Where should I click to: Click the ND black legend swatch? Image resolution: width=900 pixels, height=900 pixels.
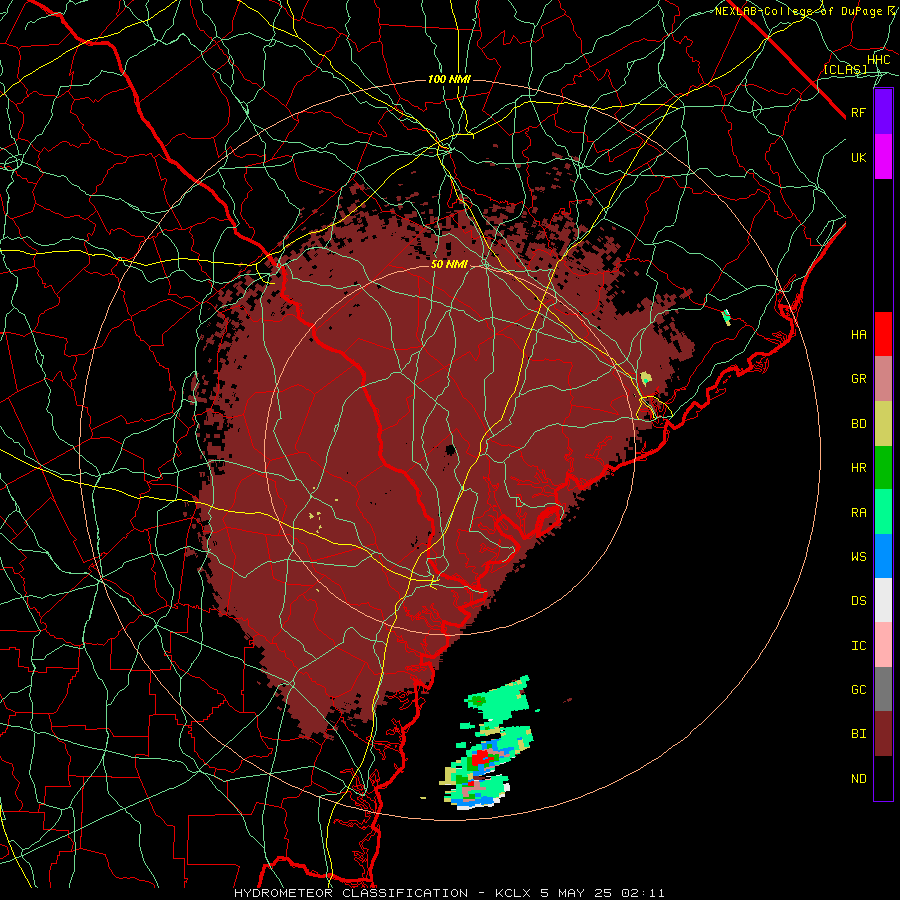point(883,778)
